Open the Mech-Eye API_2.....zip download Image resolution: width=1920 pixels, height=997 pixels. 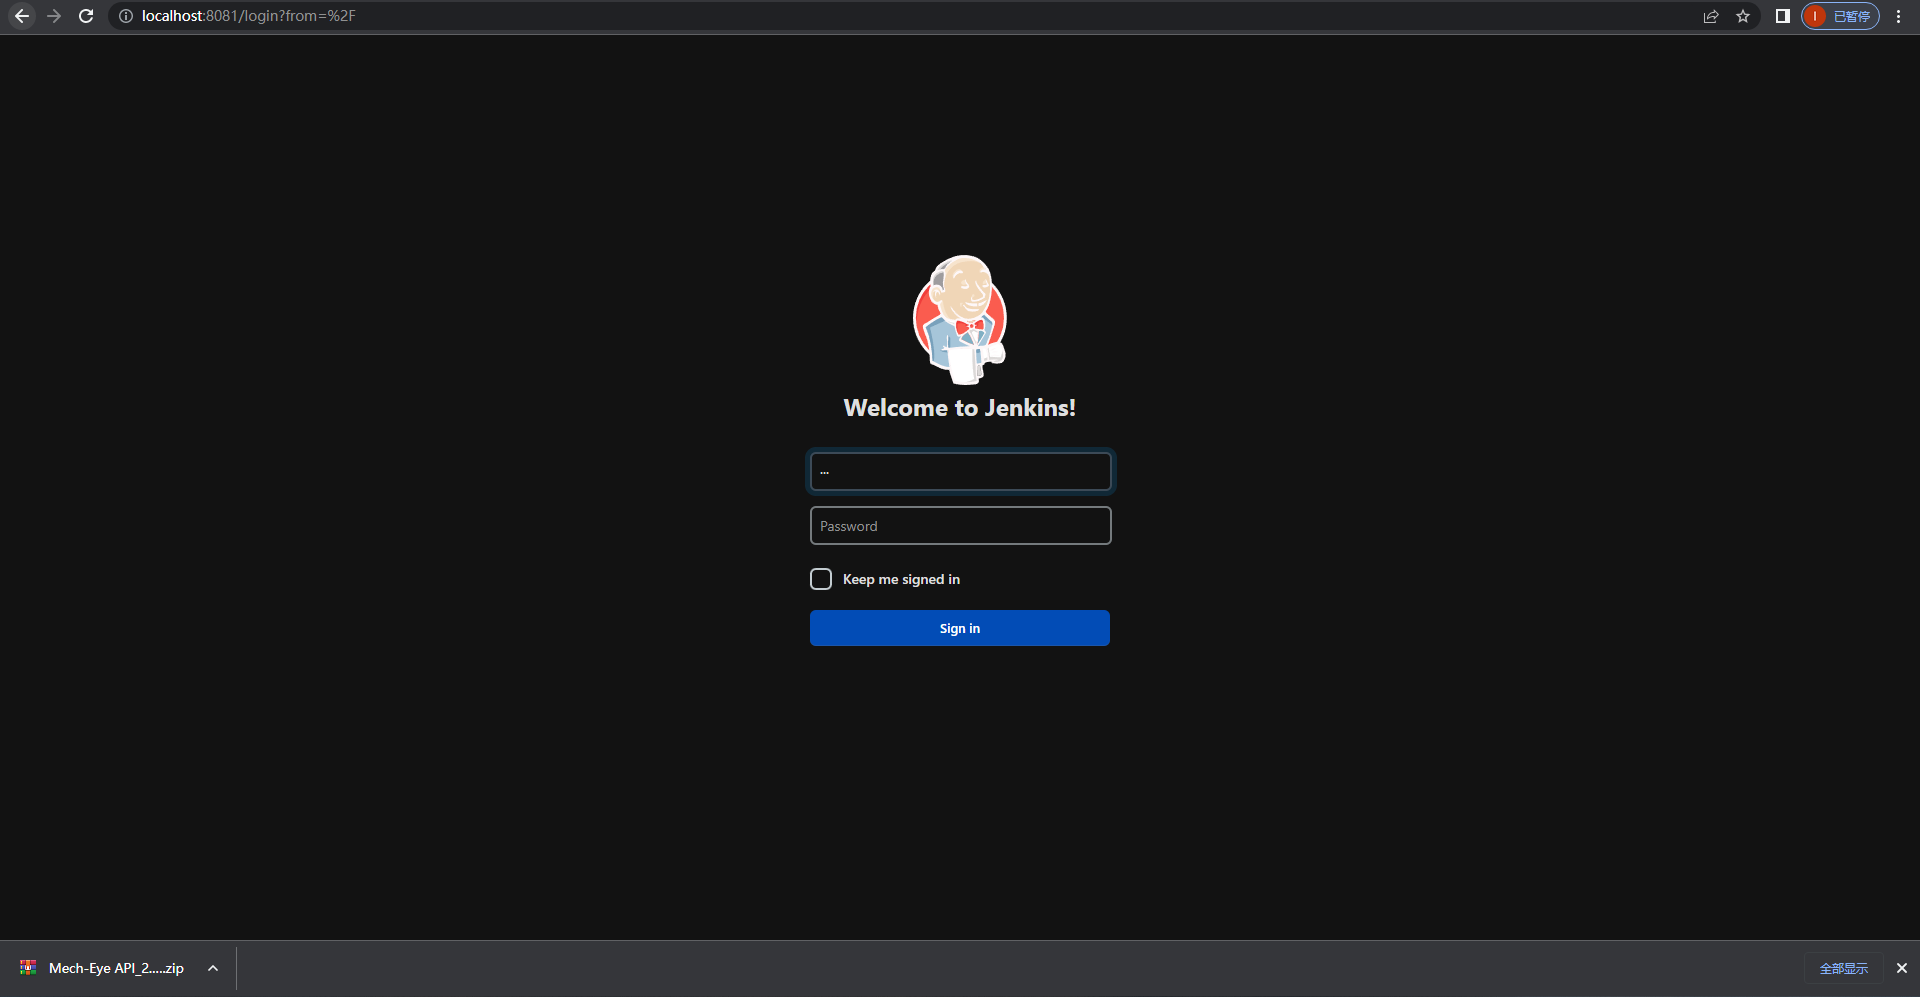pos(115,967)
